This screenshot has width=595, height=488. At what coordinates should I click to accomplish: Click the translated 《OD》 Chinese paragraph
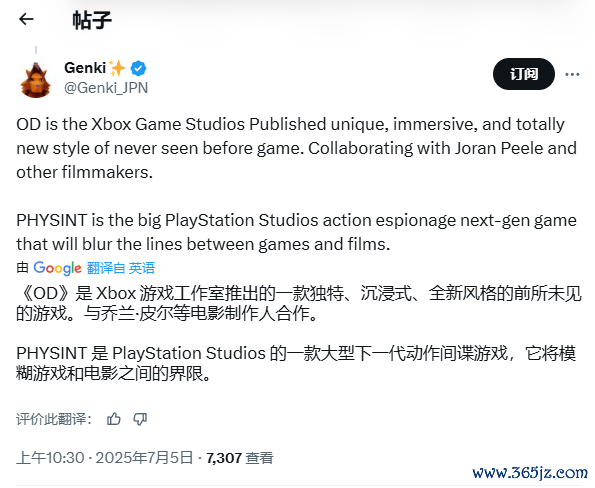[299, 304]
